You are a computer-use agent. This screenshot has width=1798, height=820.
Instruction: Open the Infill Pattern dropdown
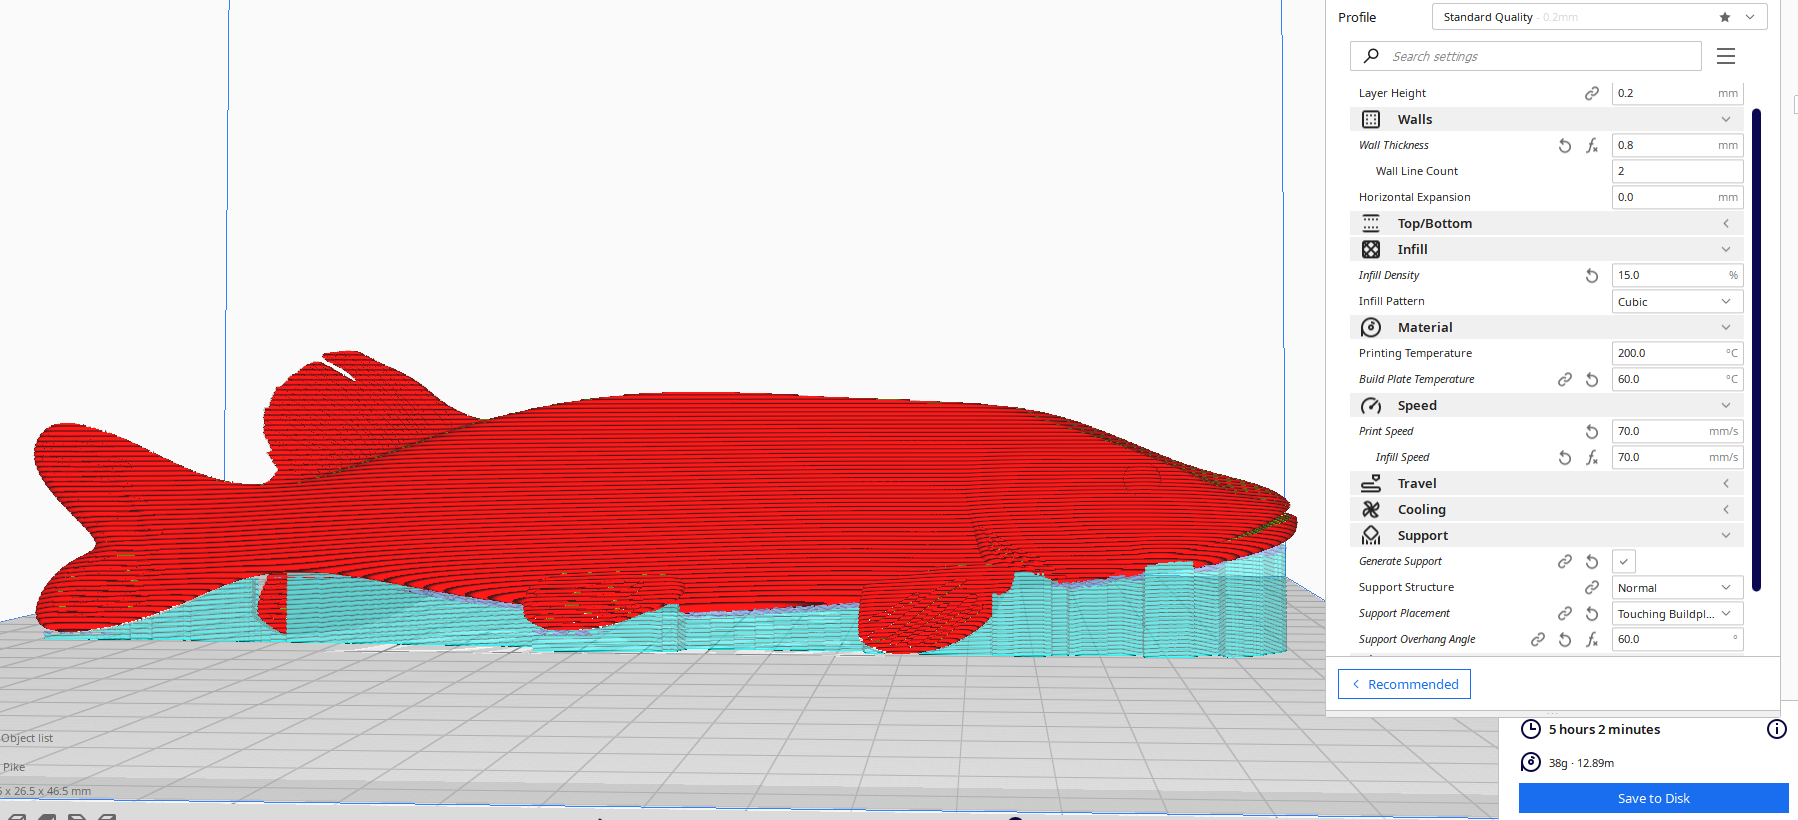pyautogui.click(x=1677, y=302)
